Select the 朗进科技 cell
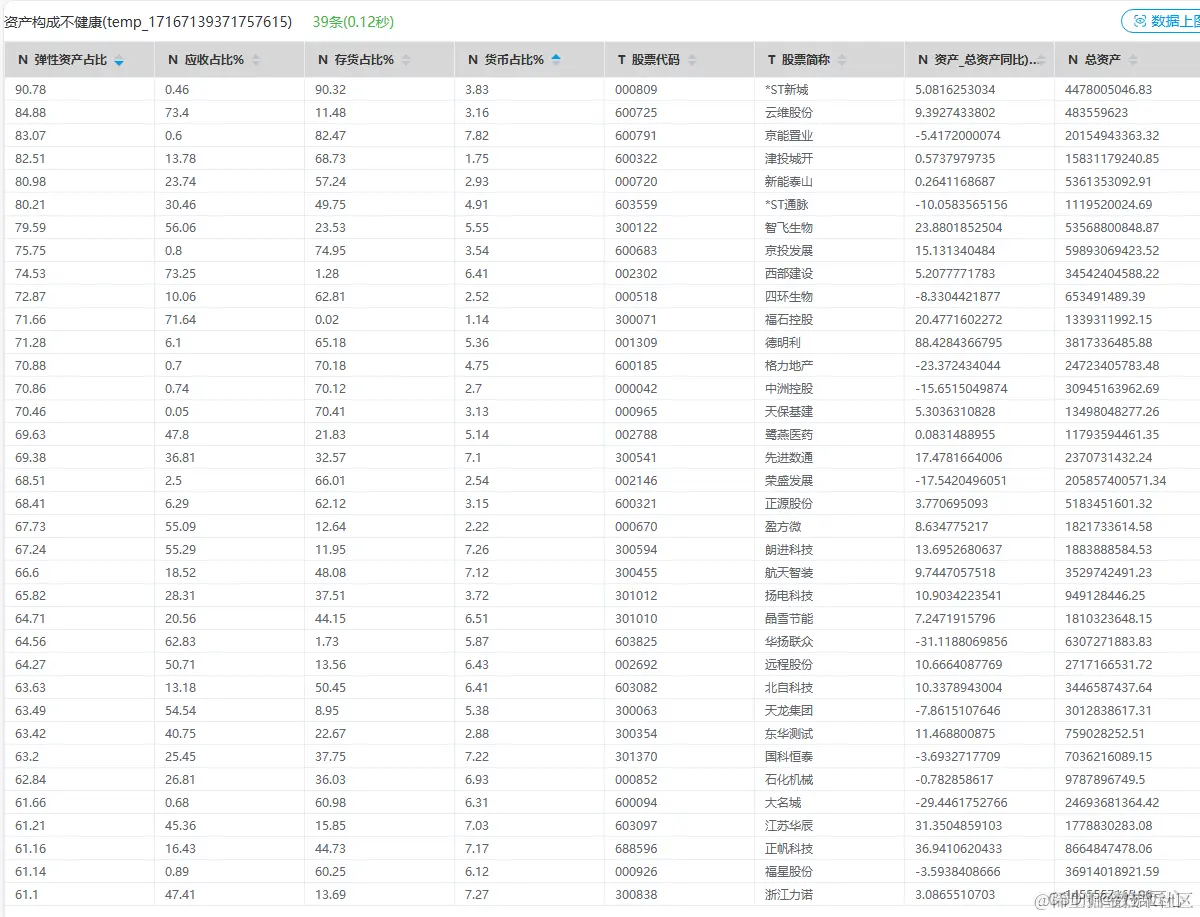This screenshot has height=917, width=1200. 789,550
